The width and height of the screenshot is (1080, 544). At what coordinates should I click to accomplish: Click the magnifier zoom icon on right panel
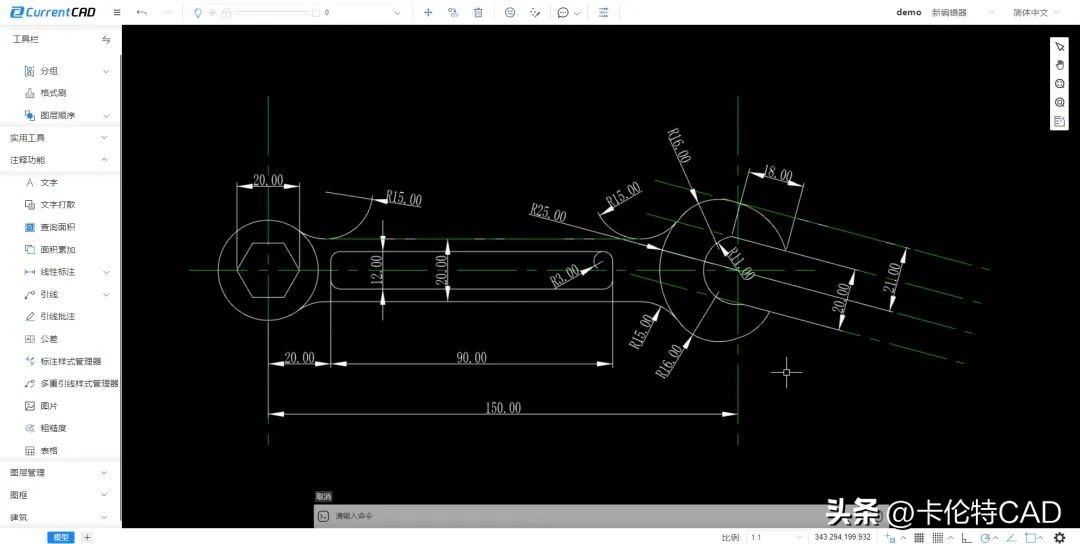click(1059, 103)
